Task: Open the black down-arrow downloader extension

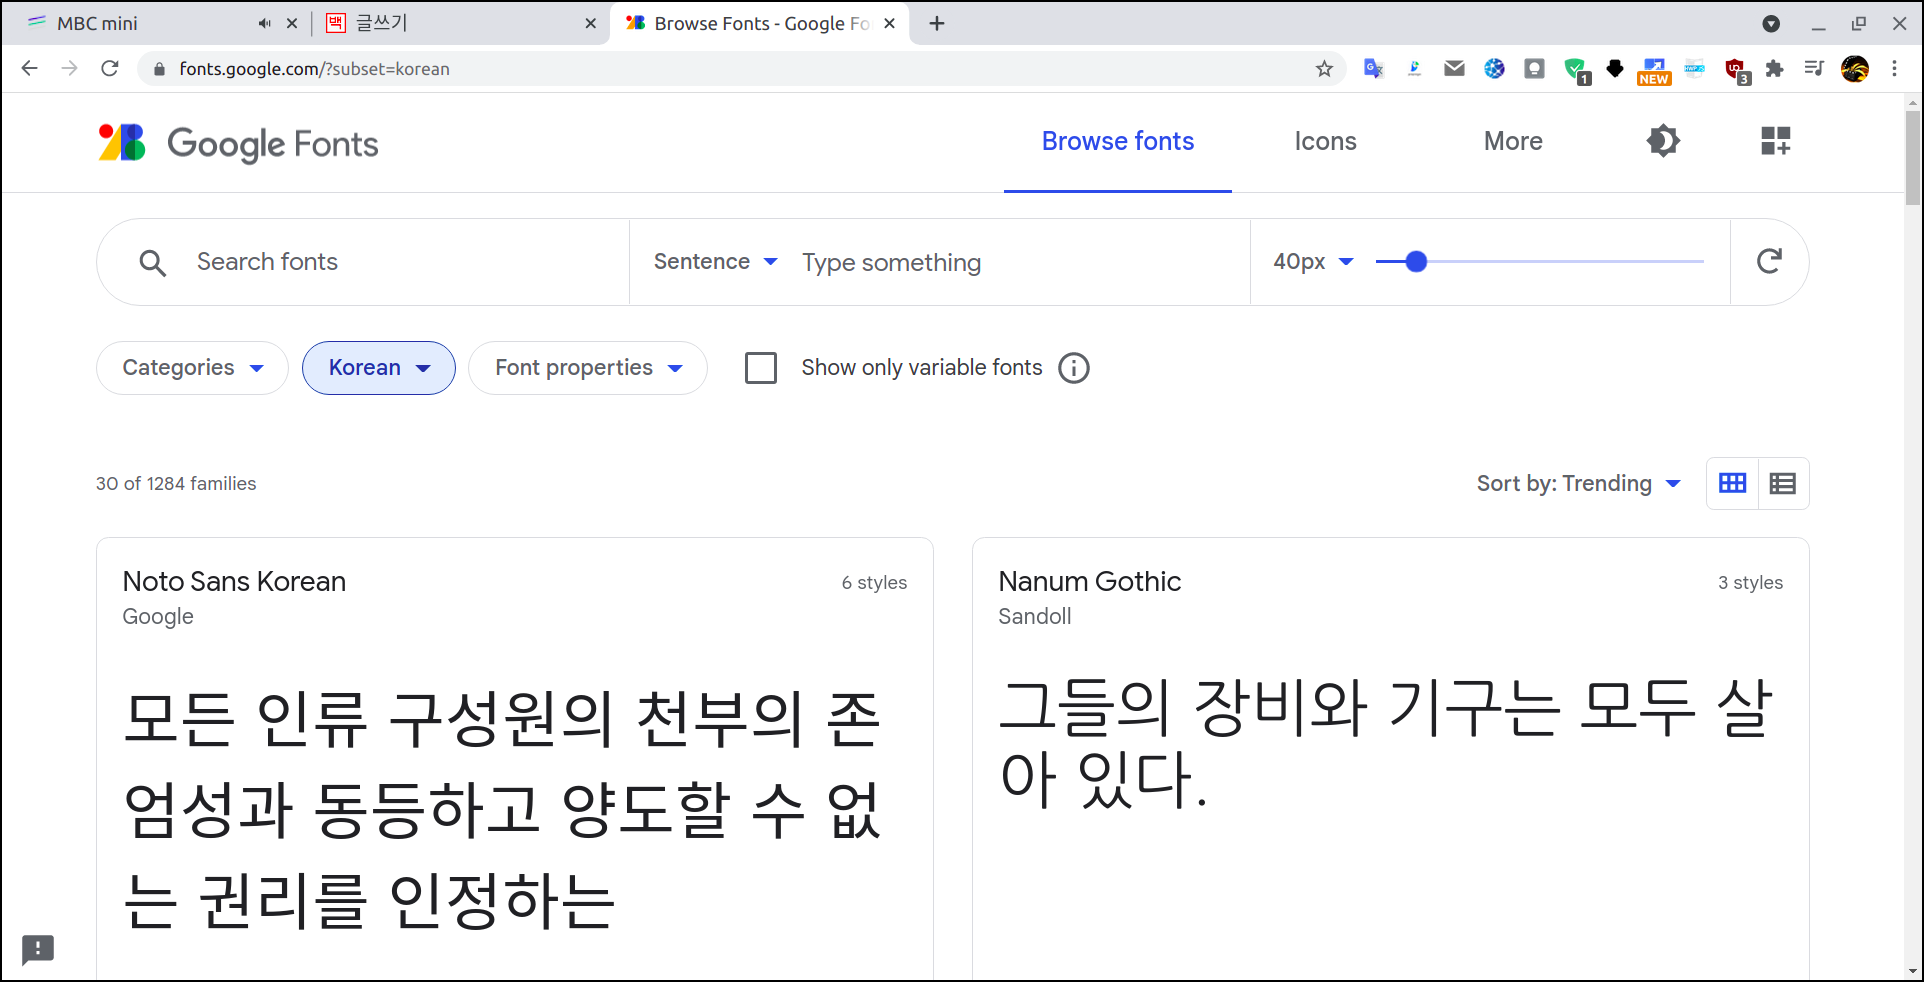Action: click(1615, 69)
